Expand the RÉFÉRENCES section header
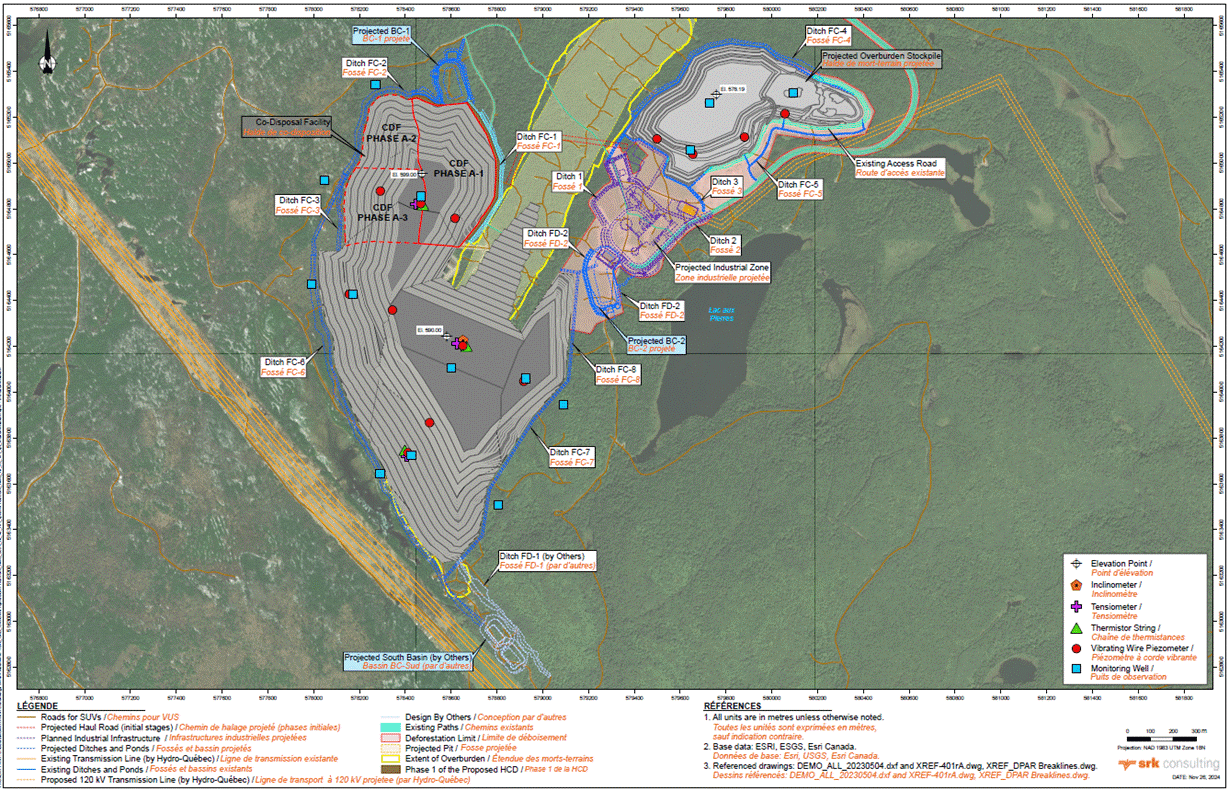The width and height of the screenshot is (1229, 791). pos(733,705)
